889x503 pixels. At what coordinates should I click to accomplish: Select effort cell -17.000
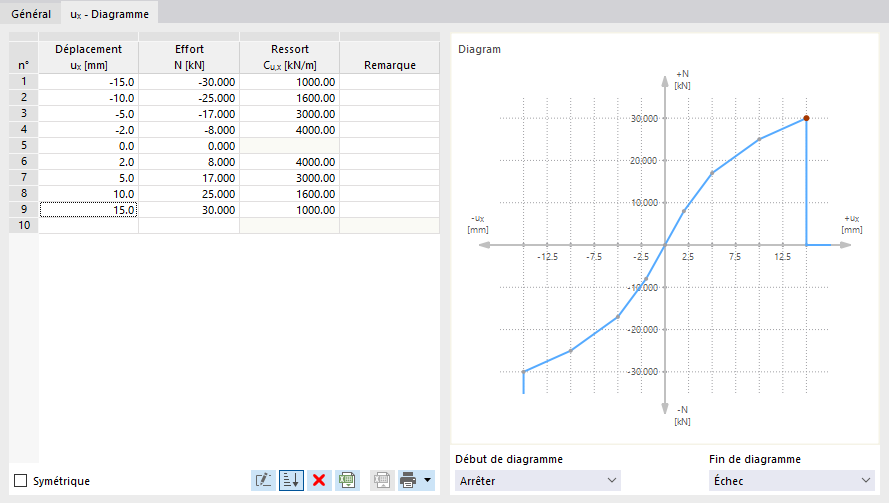point(189,113)
